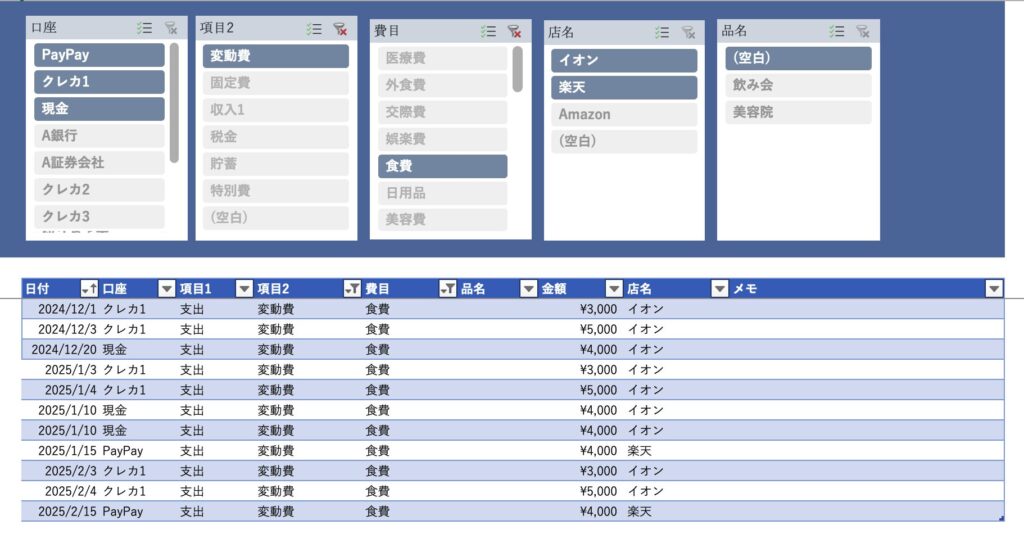Viewport: 1024px width, 543px height.
Task: Clear filter on 項目2 slicer
Action: click(x=341, y=29)
